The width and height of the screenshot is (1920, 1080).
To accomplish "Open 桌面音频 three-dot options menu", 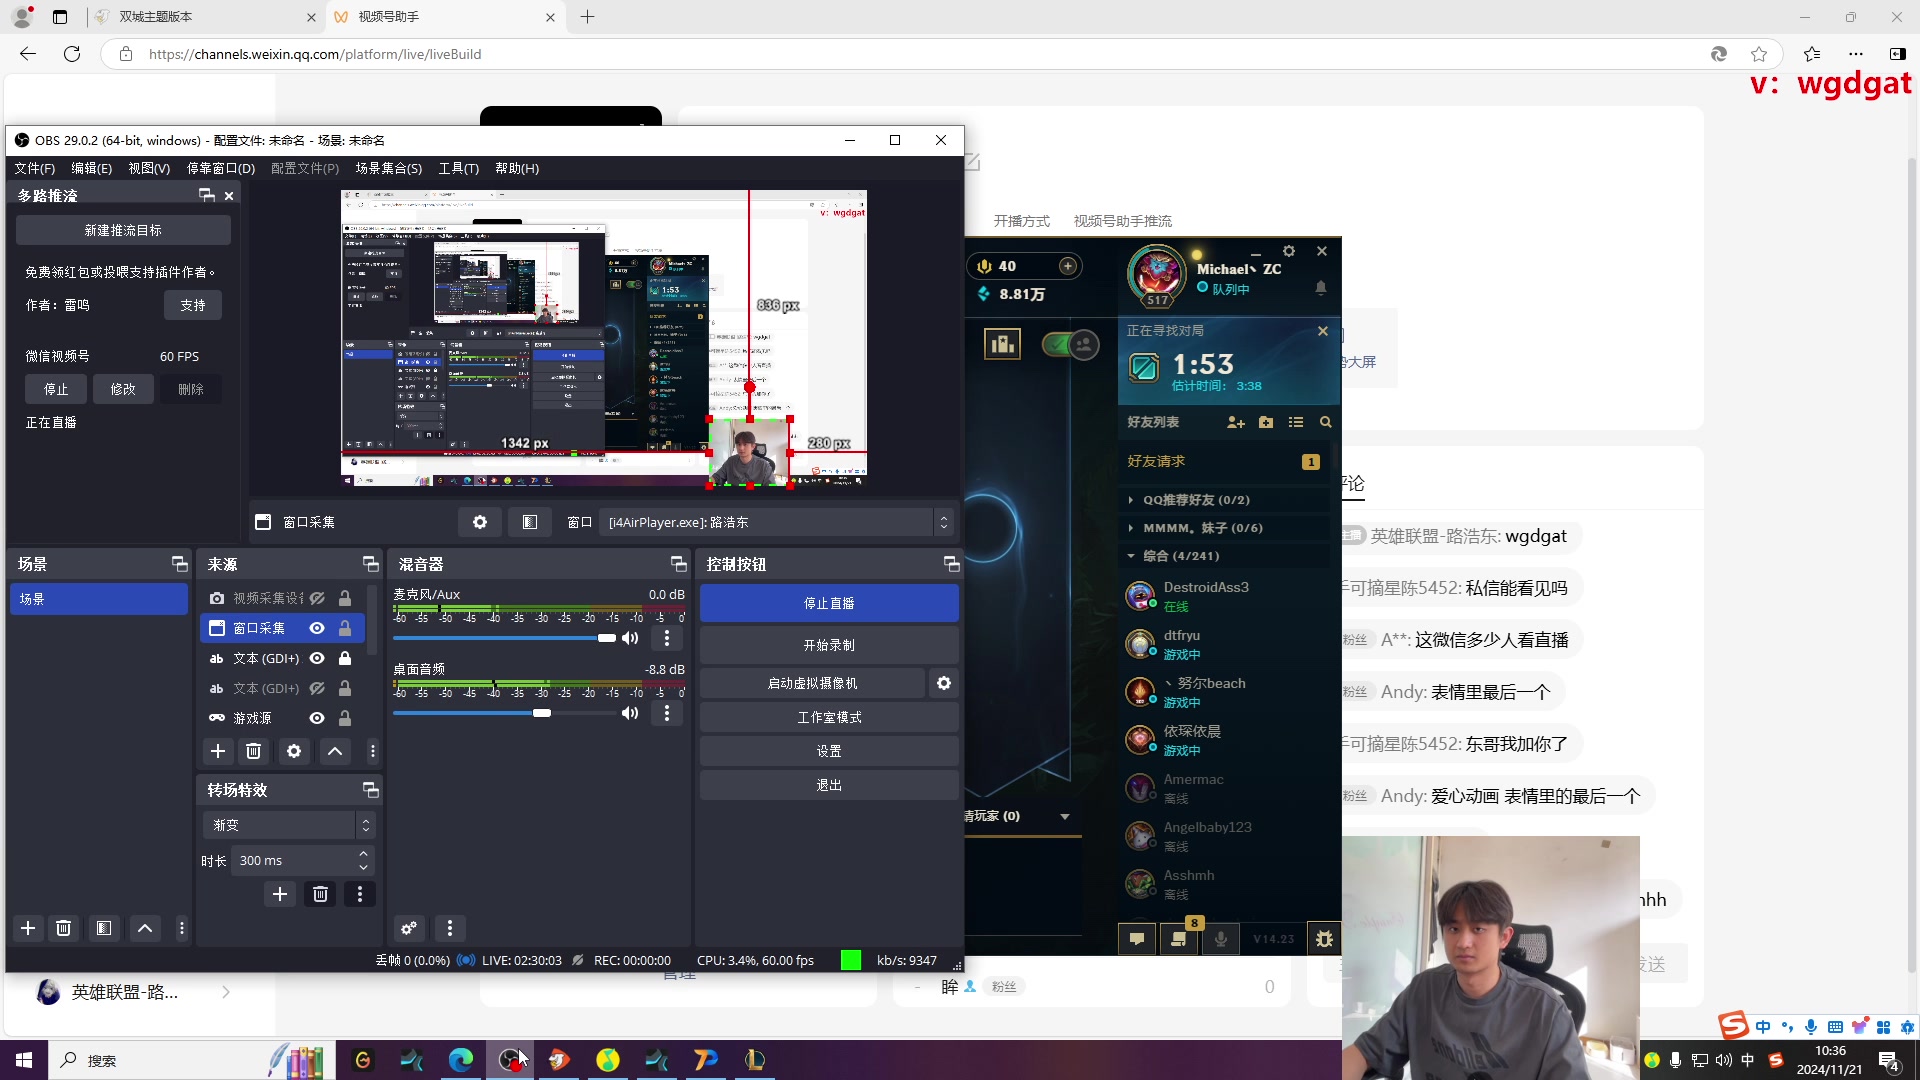I will pyautogui.click(x=667, y=713).
